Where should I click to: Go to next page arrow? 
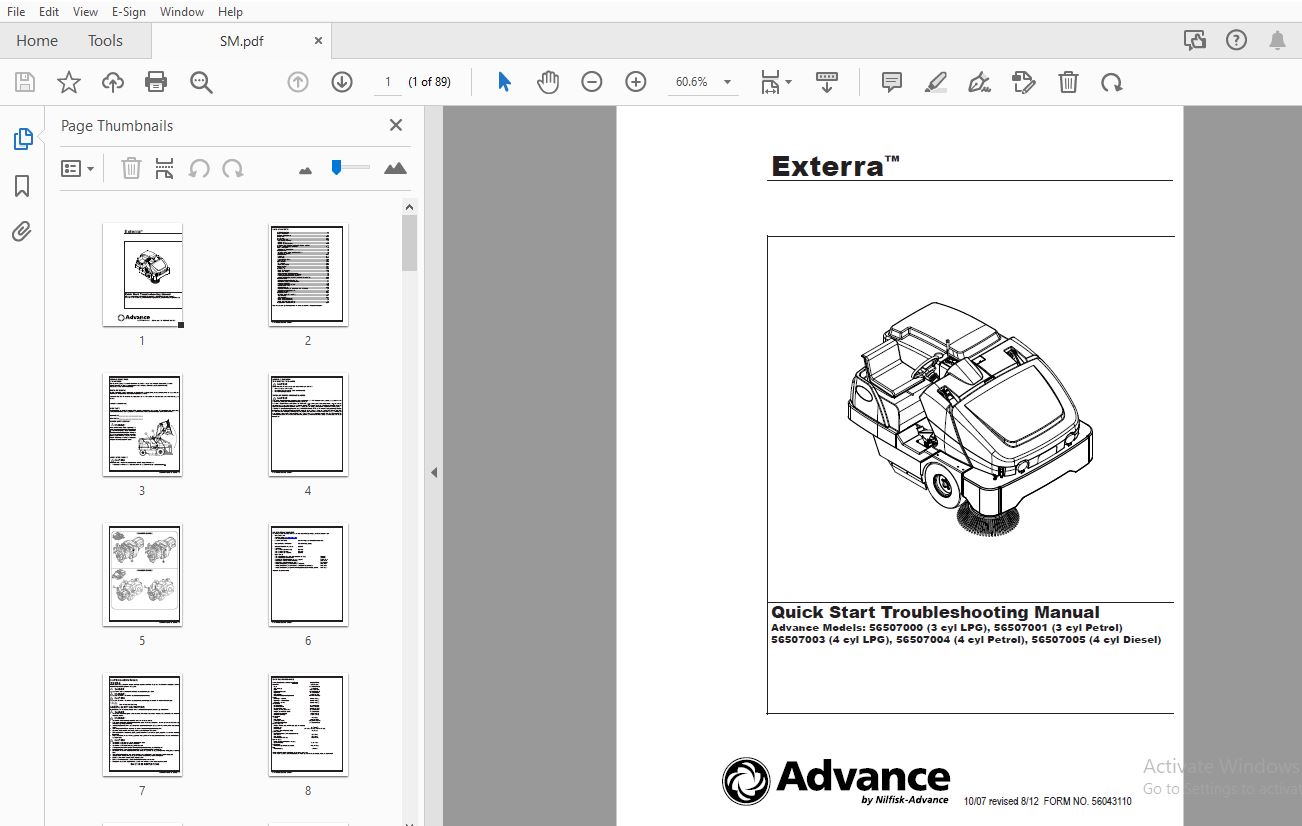point(342,82)
